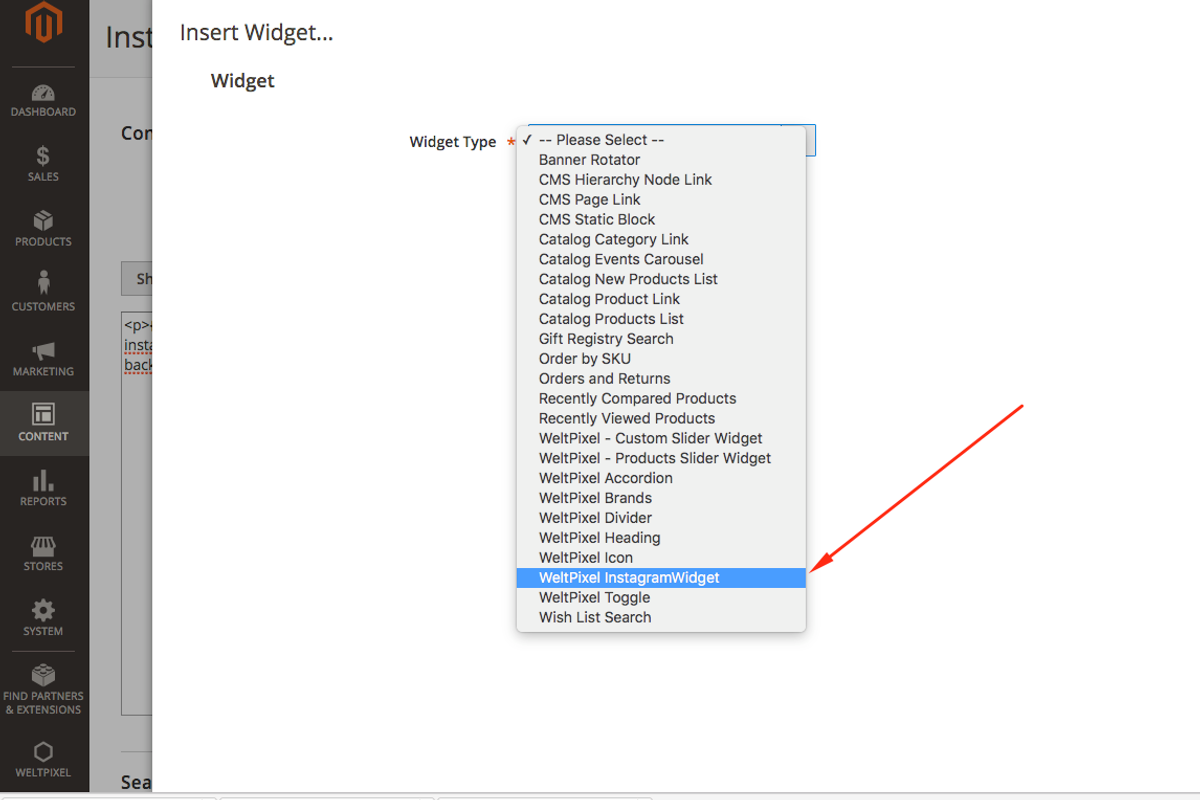Choose Order by SKU option

661,359
